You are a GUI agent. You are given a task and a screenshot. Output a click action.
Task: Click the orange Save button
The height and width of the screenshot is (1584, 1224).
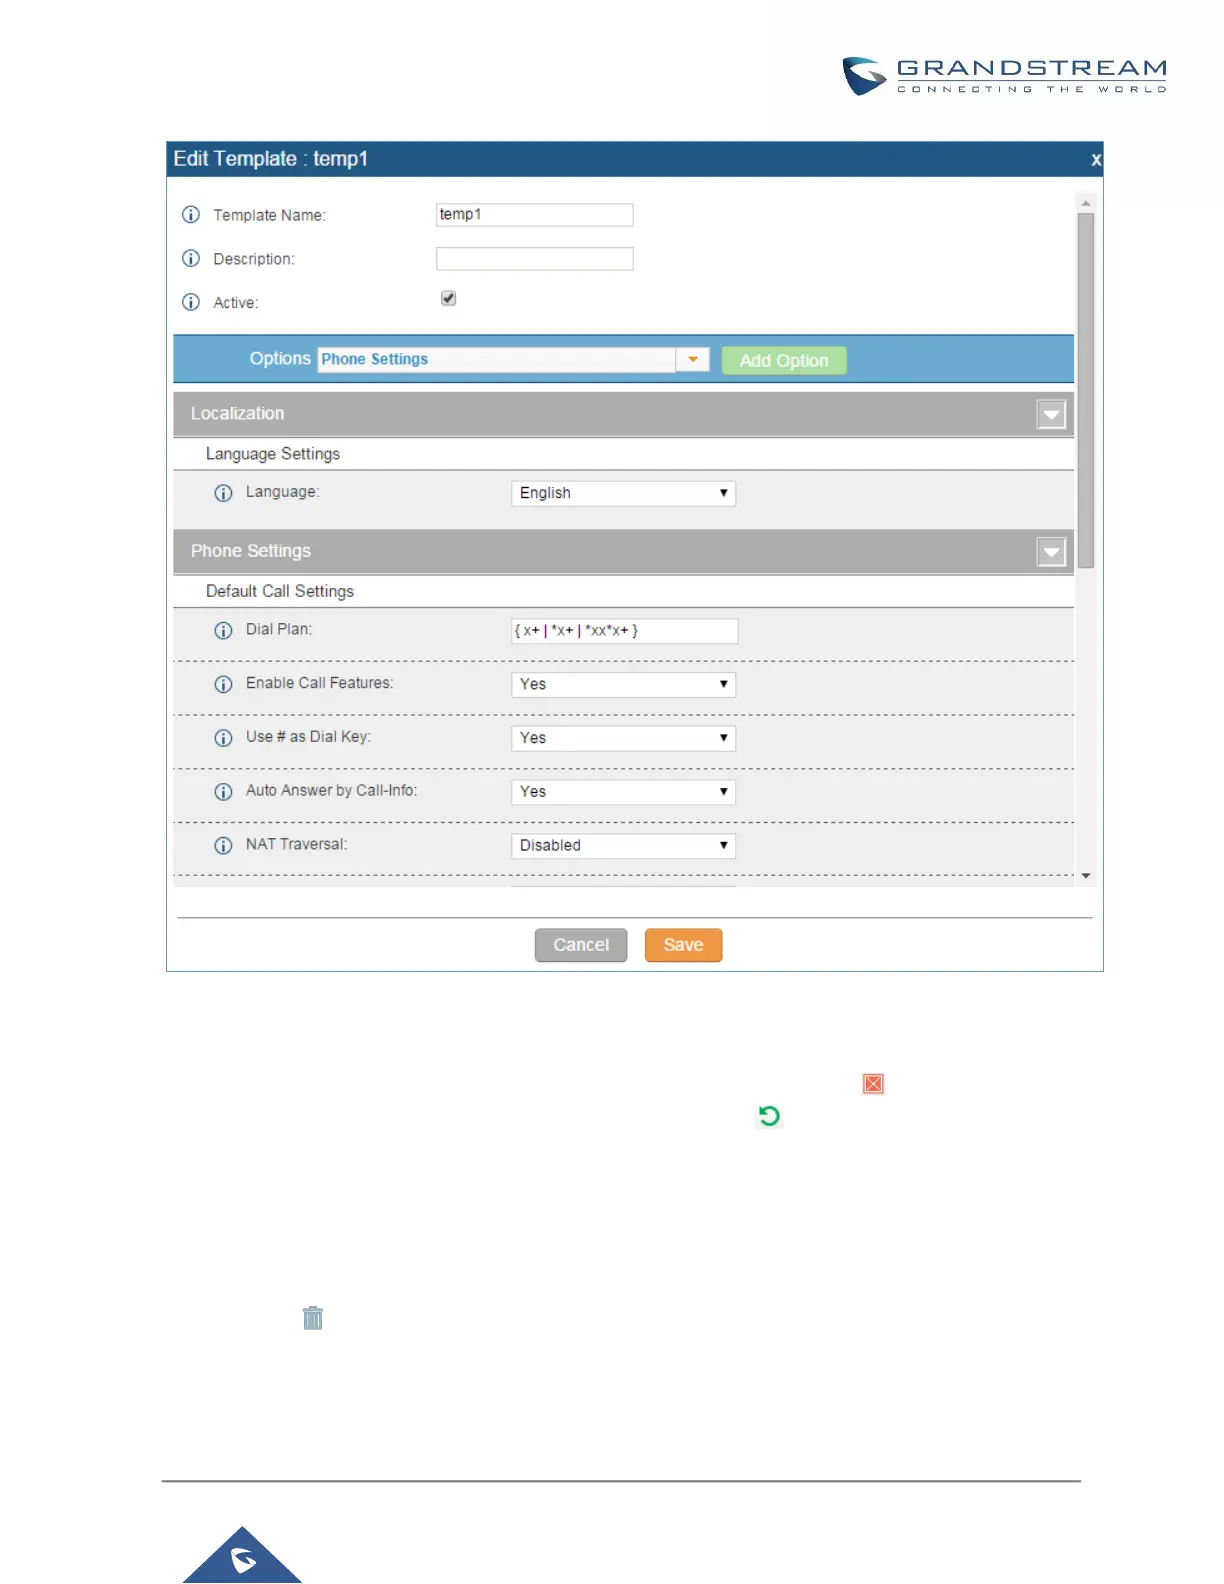coord(683,945)
